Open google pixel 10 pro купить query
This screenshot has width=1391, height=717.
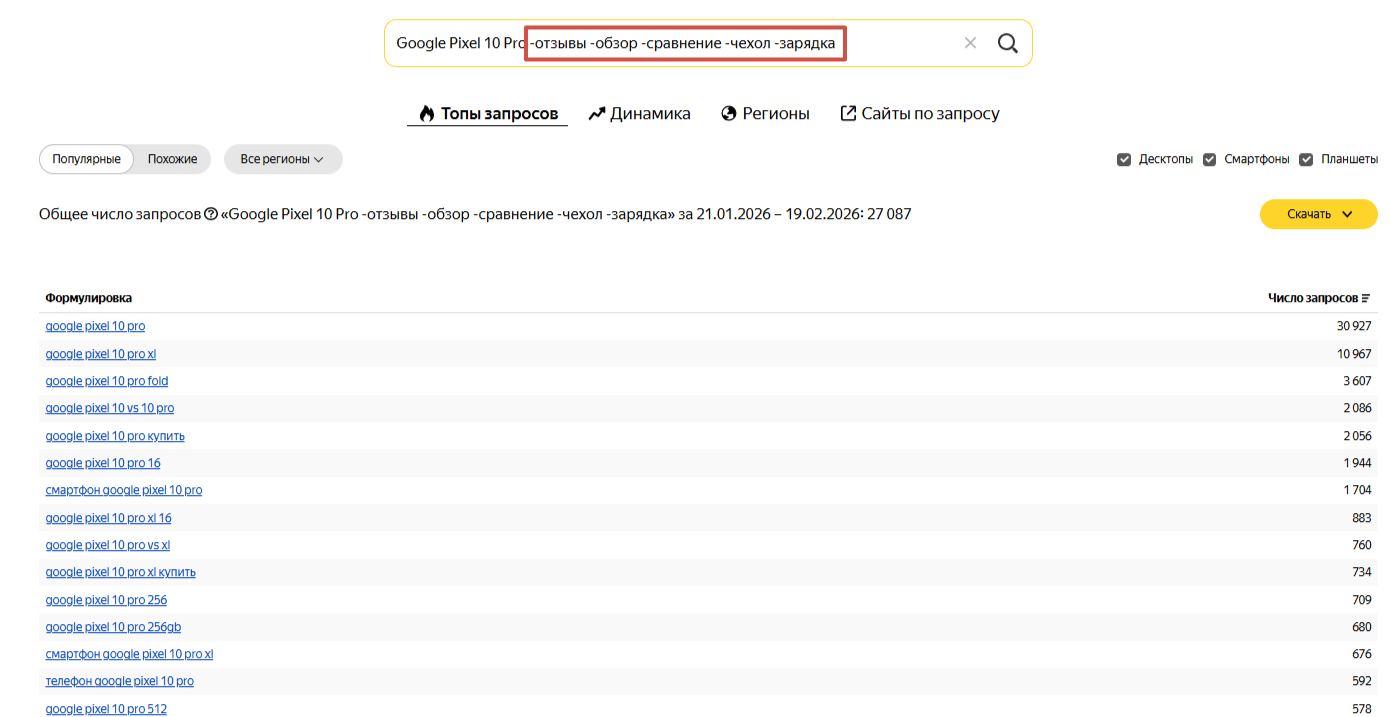[115, 436]
